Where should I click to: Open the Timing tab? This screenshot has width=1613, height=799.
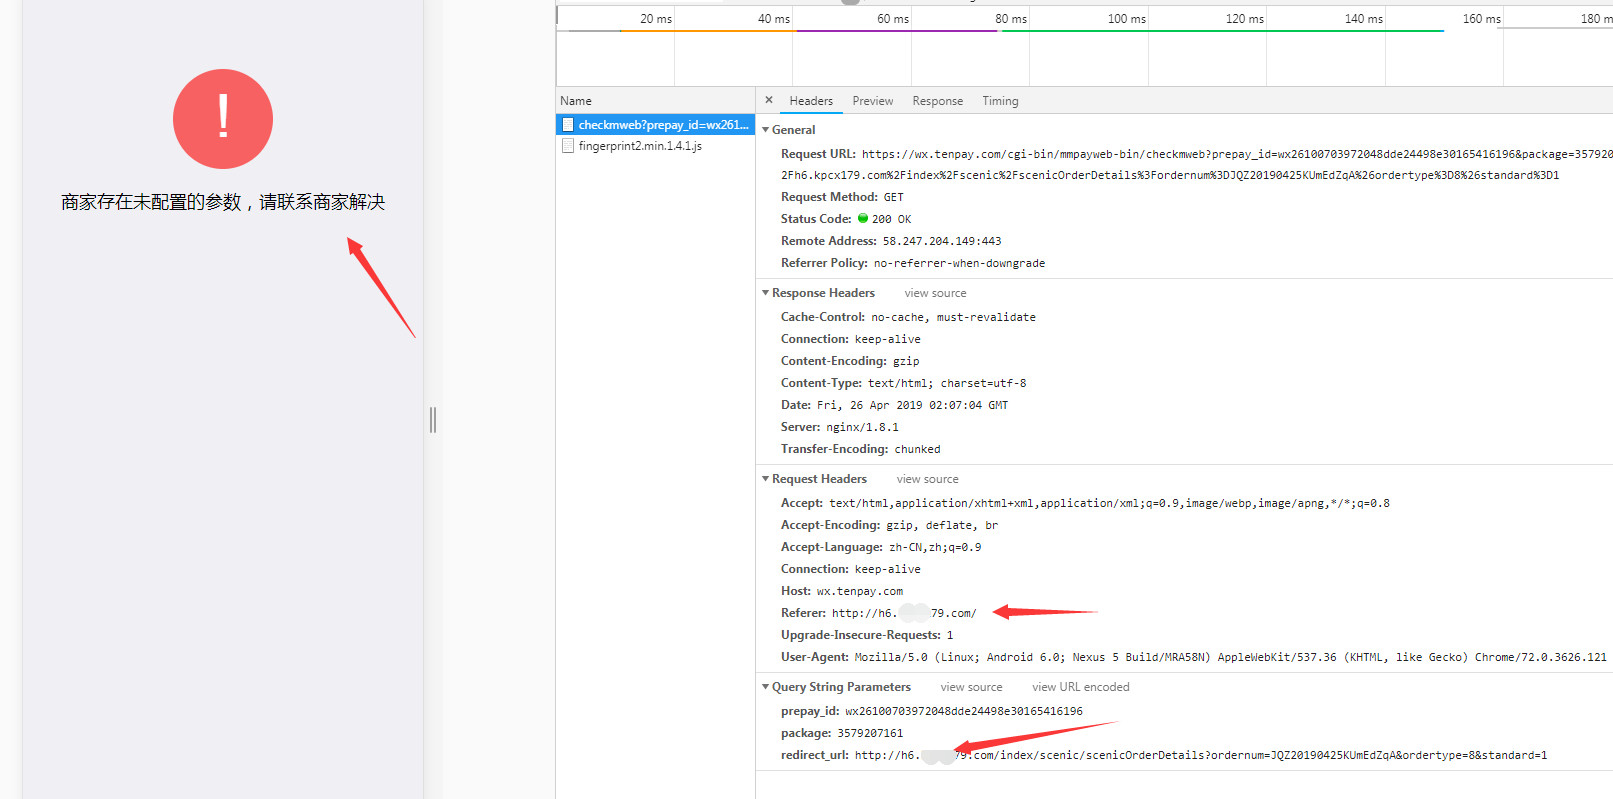tap(999, 101)
